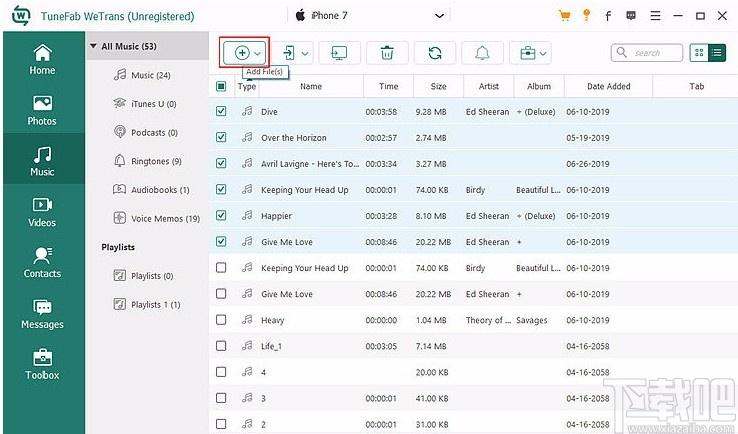738x434 pixels.
Task: Sort by the Size column header
Action: coord(438,86)
